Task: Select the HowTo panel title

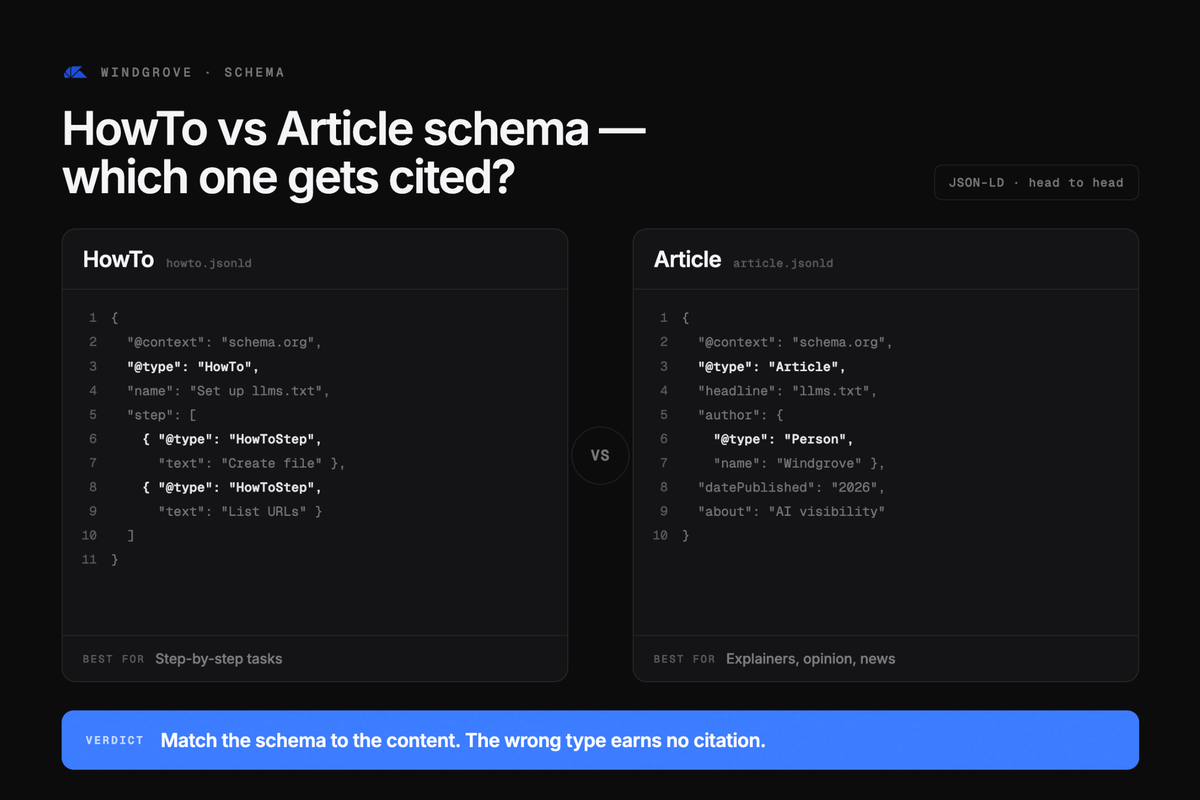Action: click(118, 260)
